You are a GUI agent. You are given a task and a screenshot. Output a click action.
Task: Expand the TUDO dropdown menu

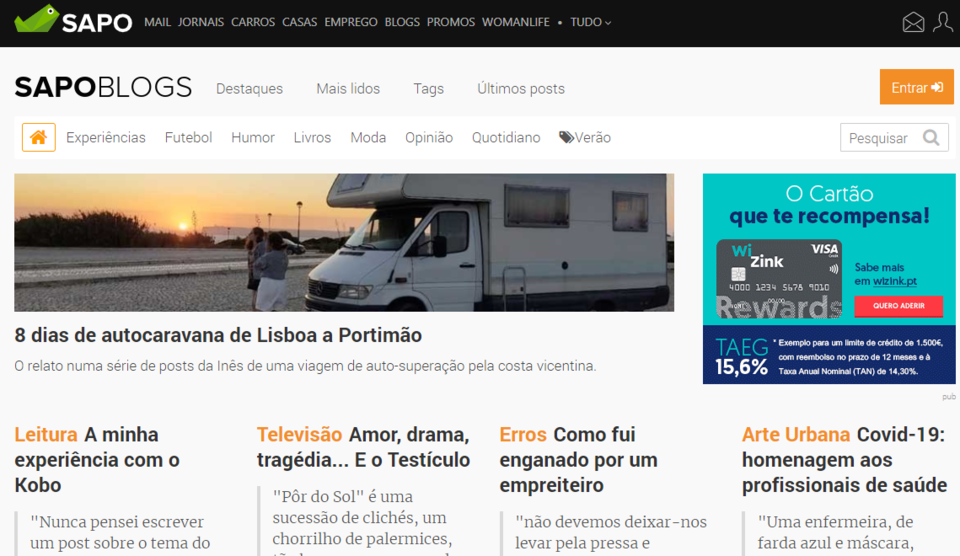[590, 22]
